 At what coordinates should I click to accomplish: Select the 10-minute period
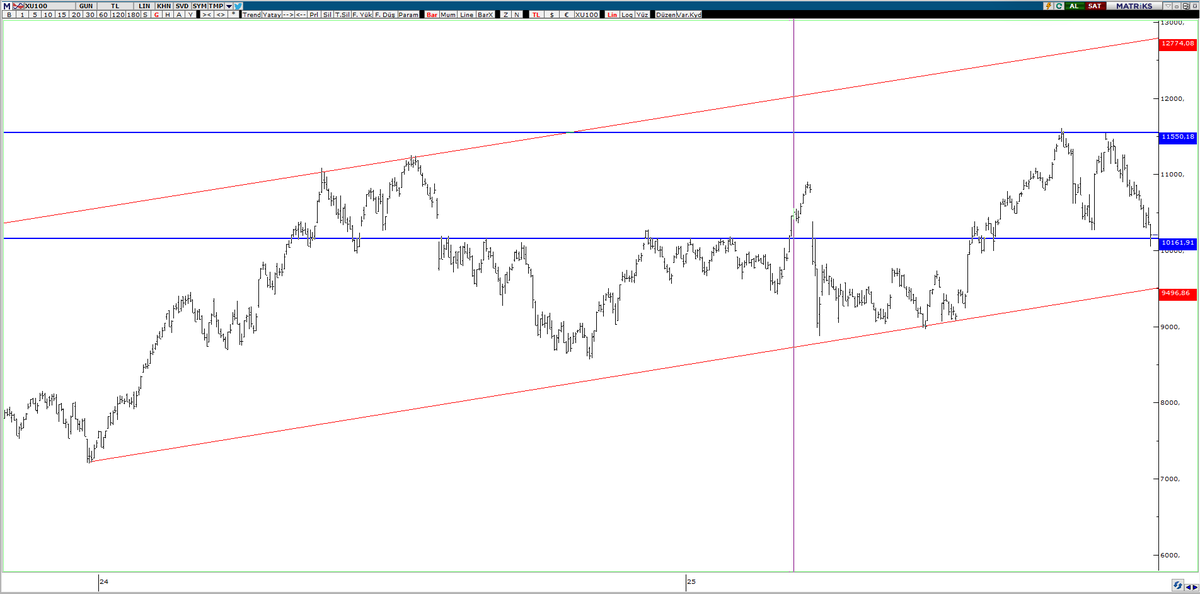coord(48,15)
